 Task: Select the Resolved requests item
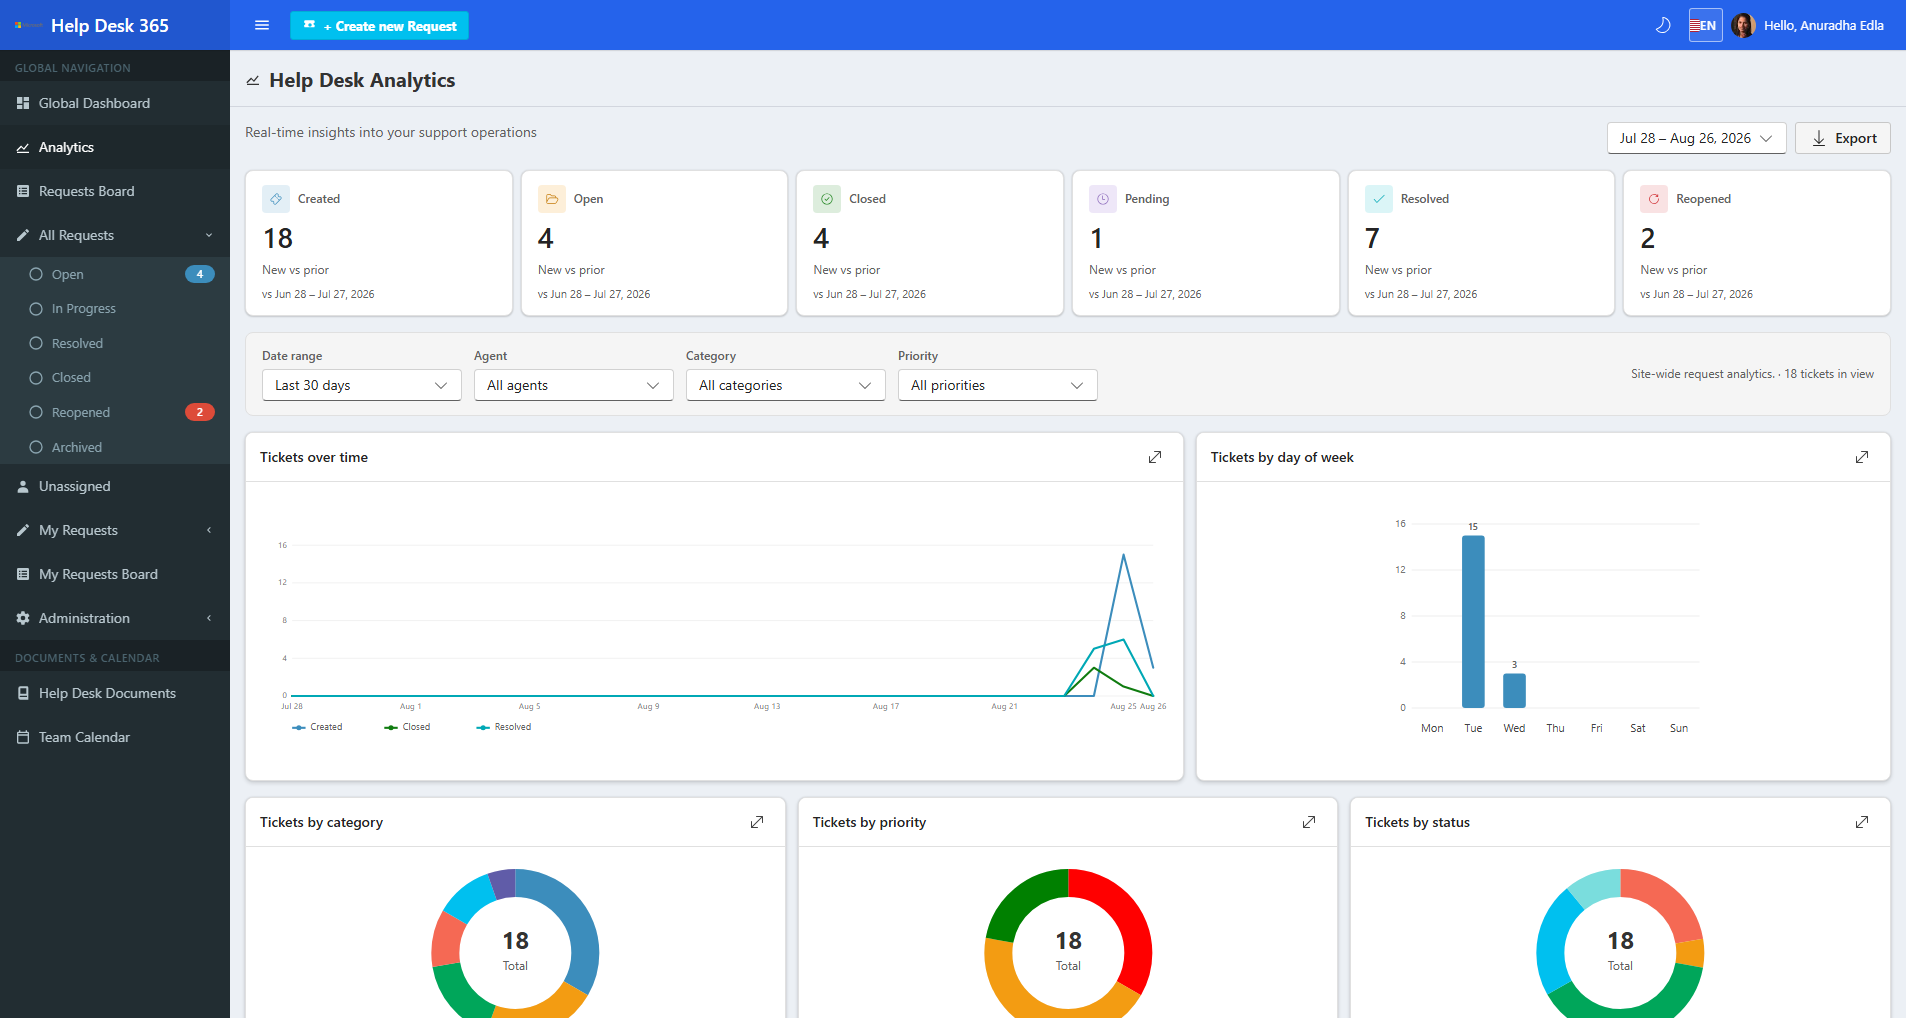tap(115, 343)
